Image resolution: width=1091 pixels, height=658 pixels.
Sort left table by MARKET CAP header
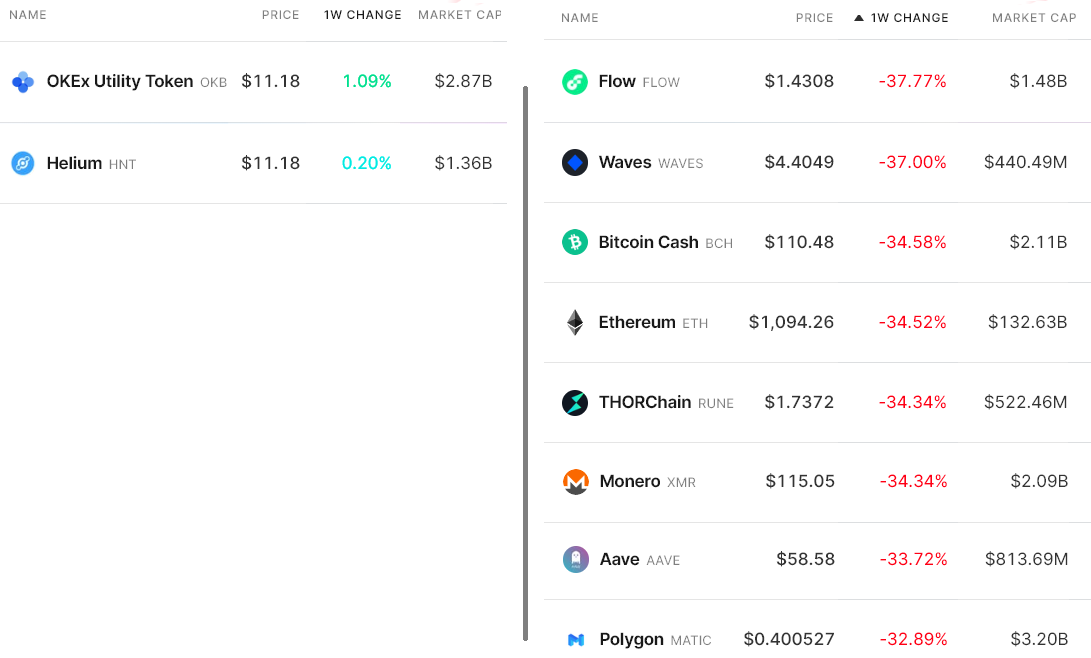(459, 15)
